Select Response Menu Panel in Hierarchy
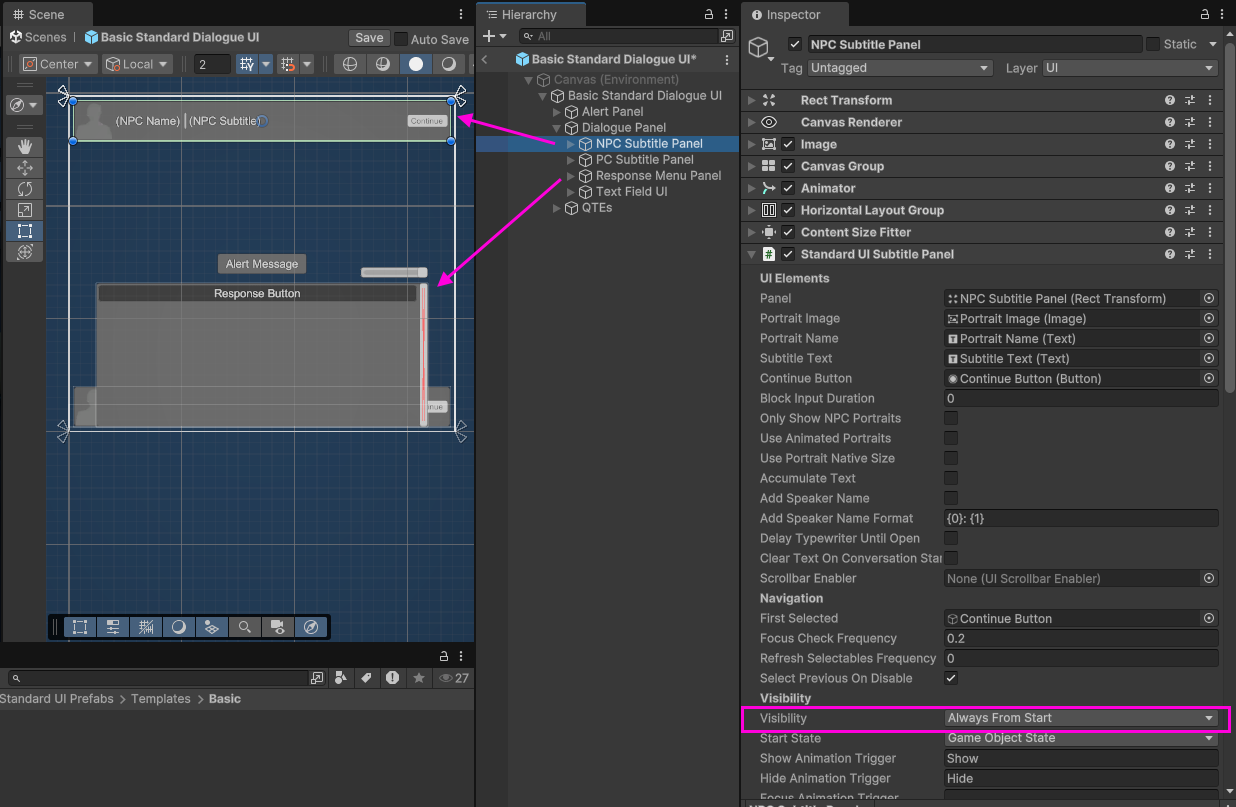The height and width of the screenshot is (807, 1236). click(659, 176)
